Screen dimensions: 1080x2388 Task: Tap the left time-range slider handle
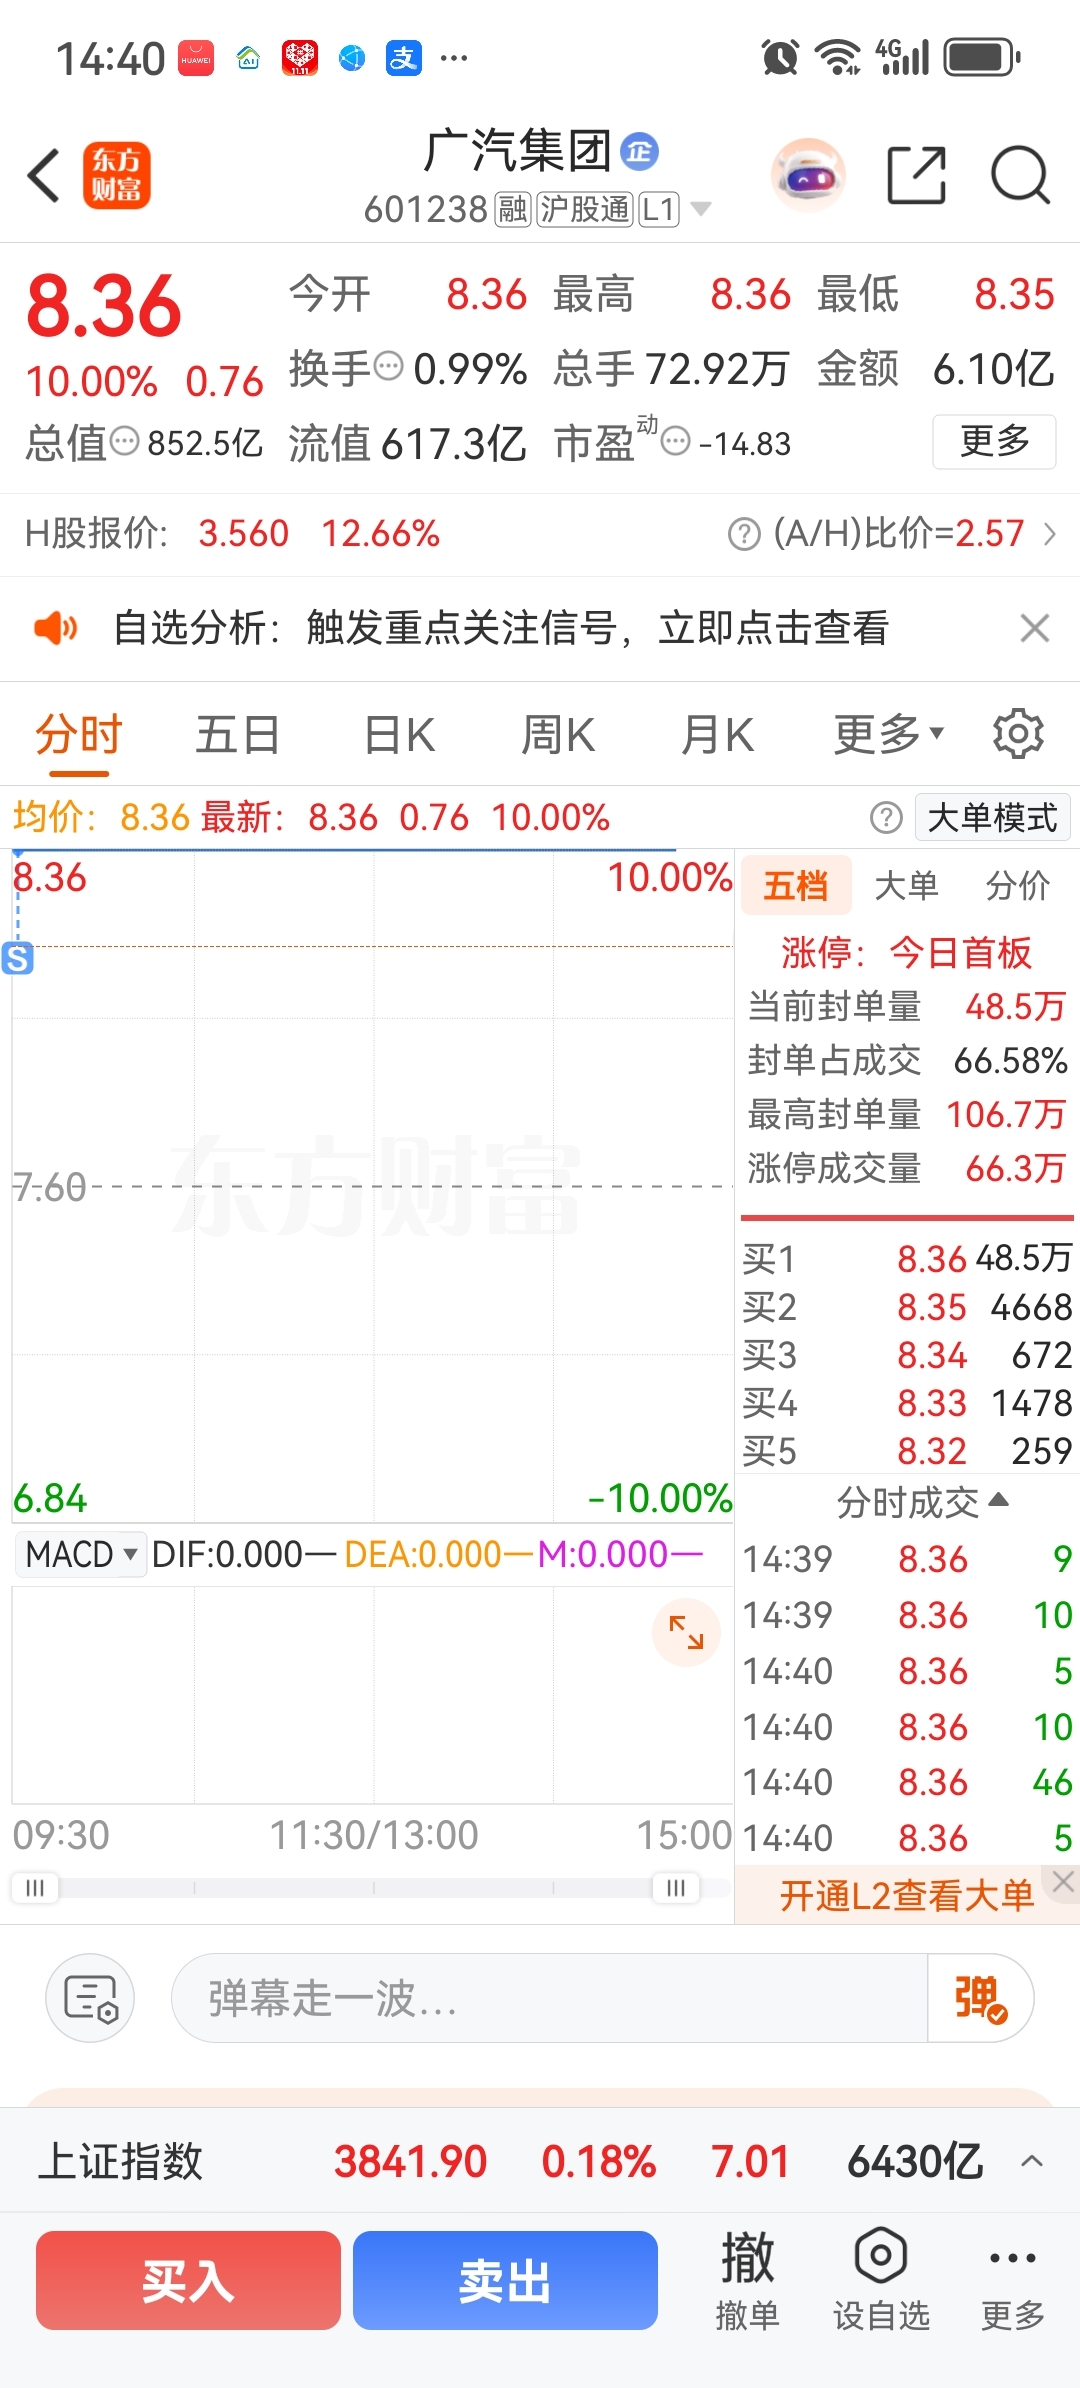point(35,1888)
